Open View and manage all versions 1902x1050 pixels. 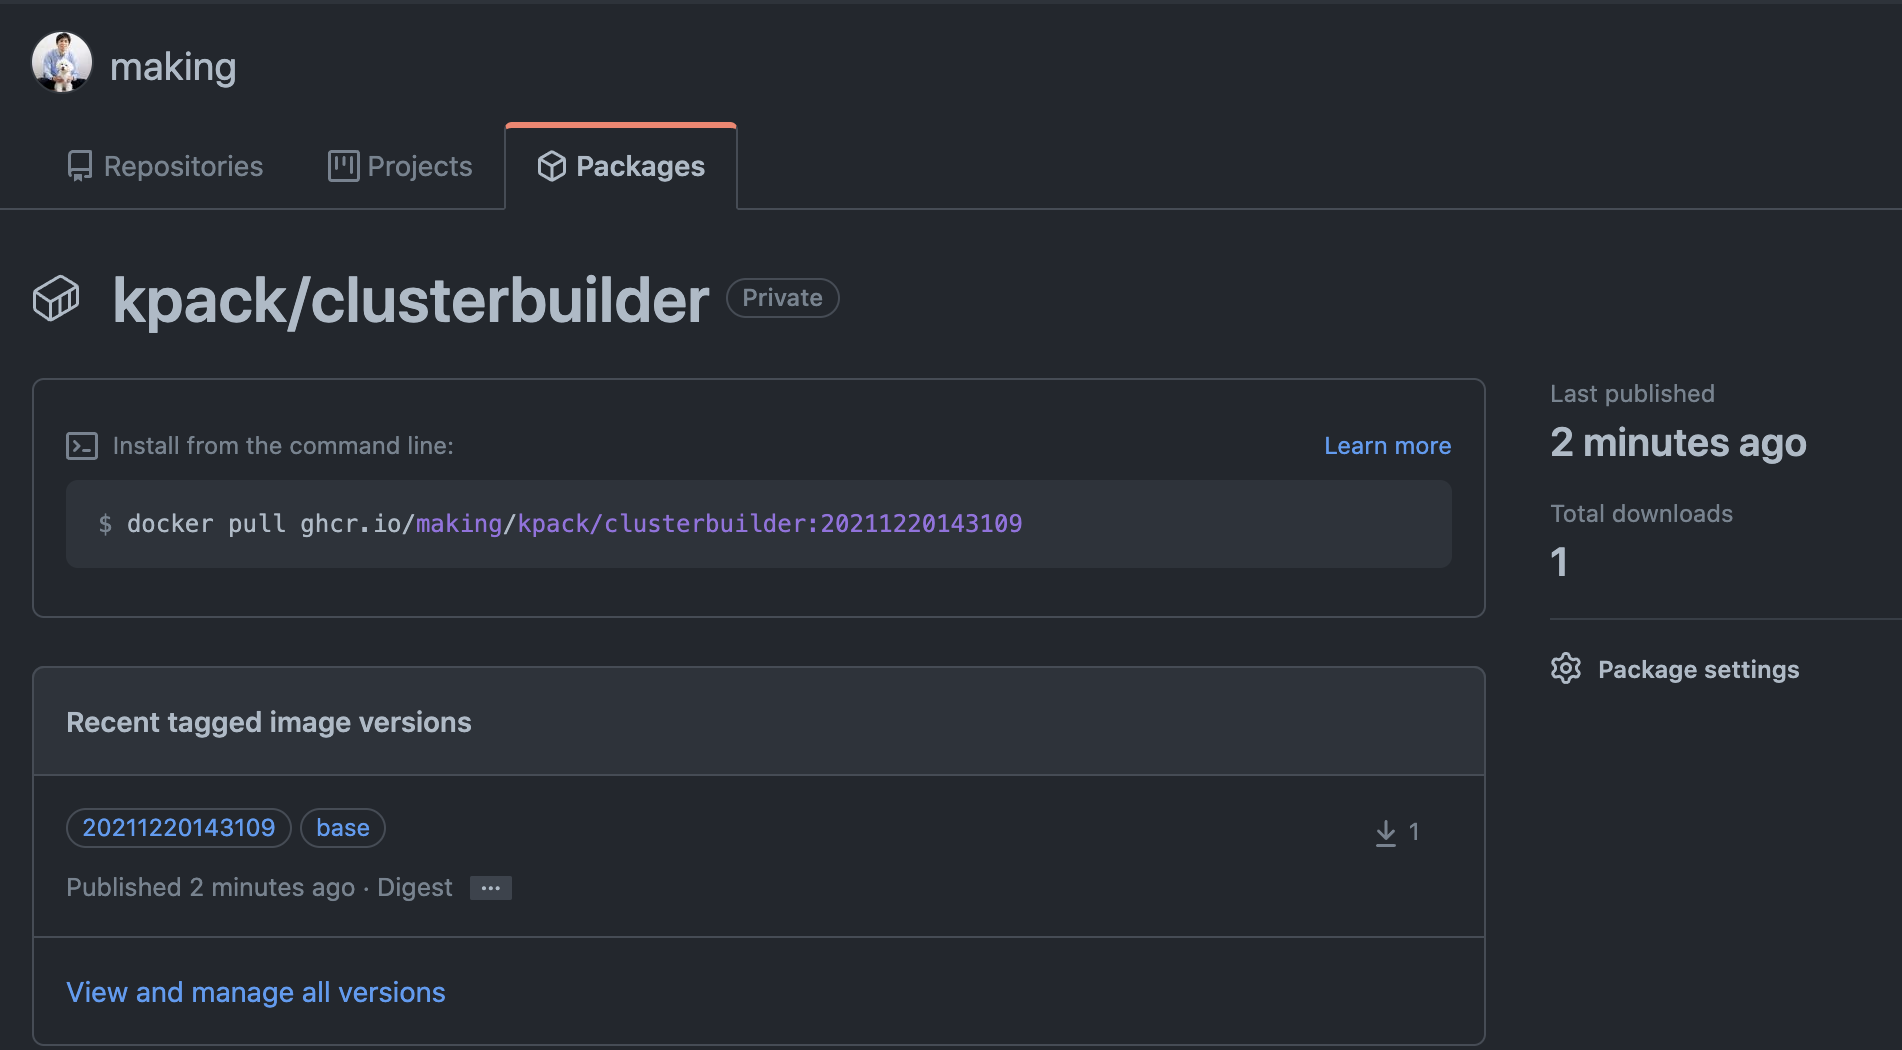pos(256,992)
